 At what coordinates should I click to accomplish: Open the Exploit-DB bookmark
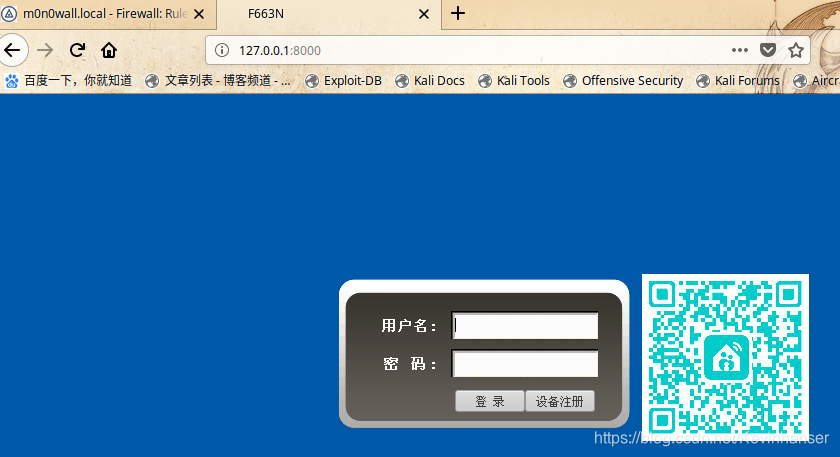point(343,81)
